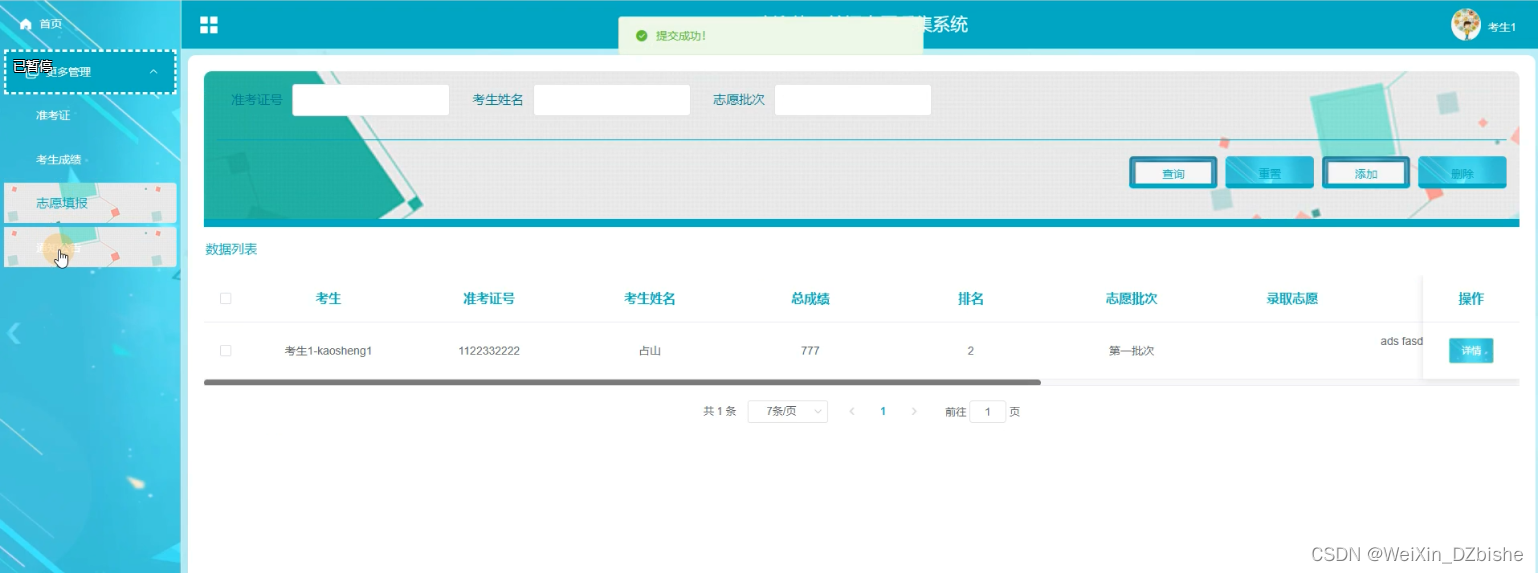Open the 准考证 menu item
Image resolution: width=1538 pixels, height=573 pixels.
(53, 116)
